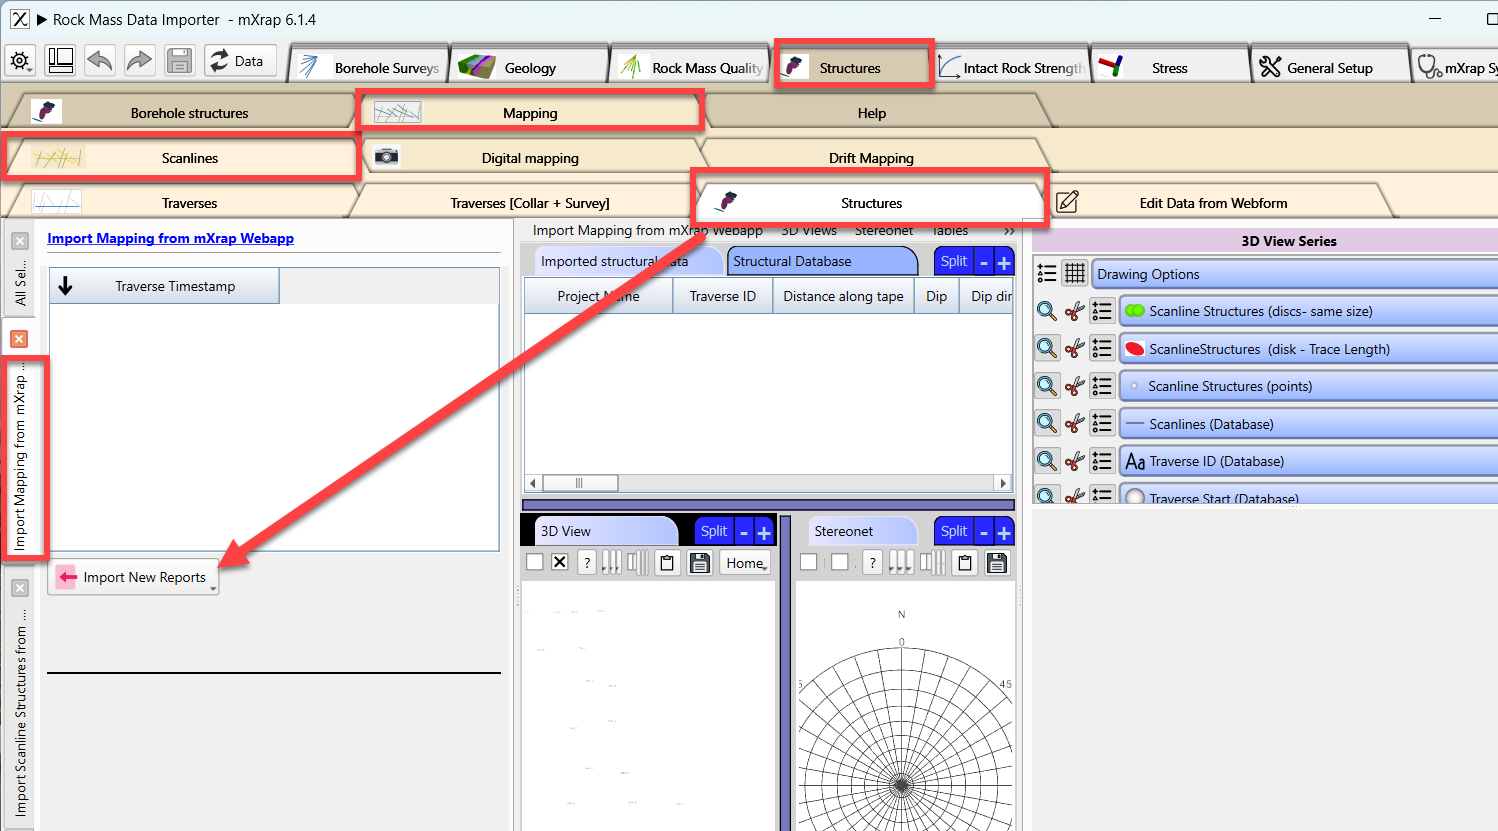Open the Drift Mapping tab
The height and width of the screenshot is (831, 1498).
coord(870,158)
